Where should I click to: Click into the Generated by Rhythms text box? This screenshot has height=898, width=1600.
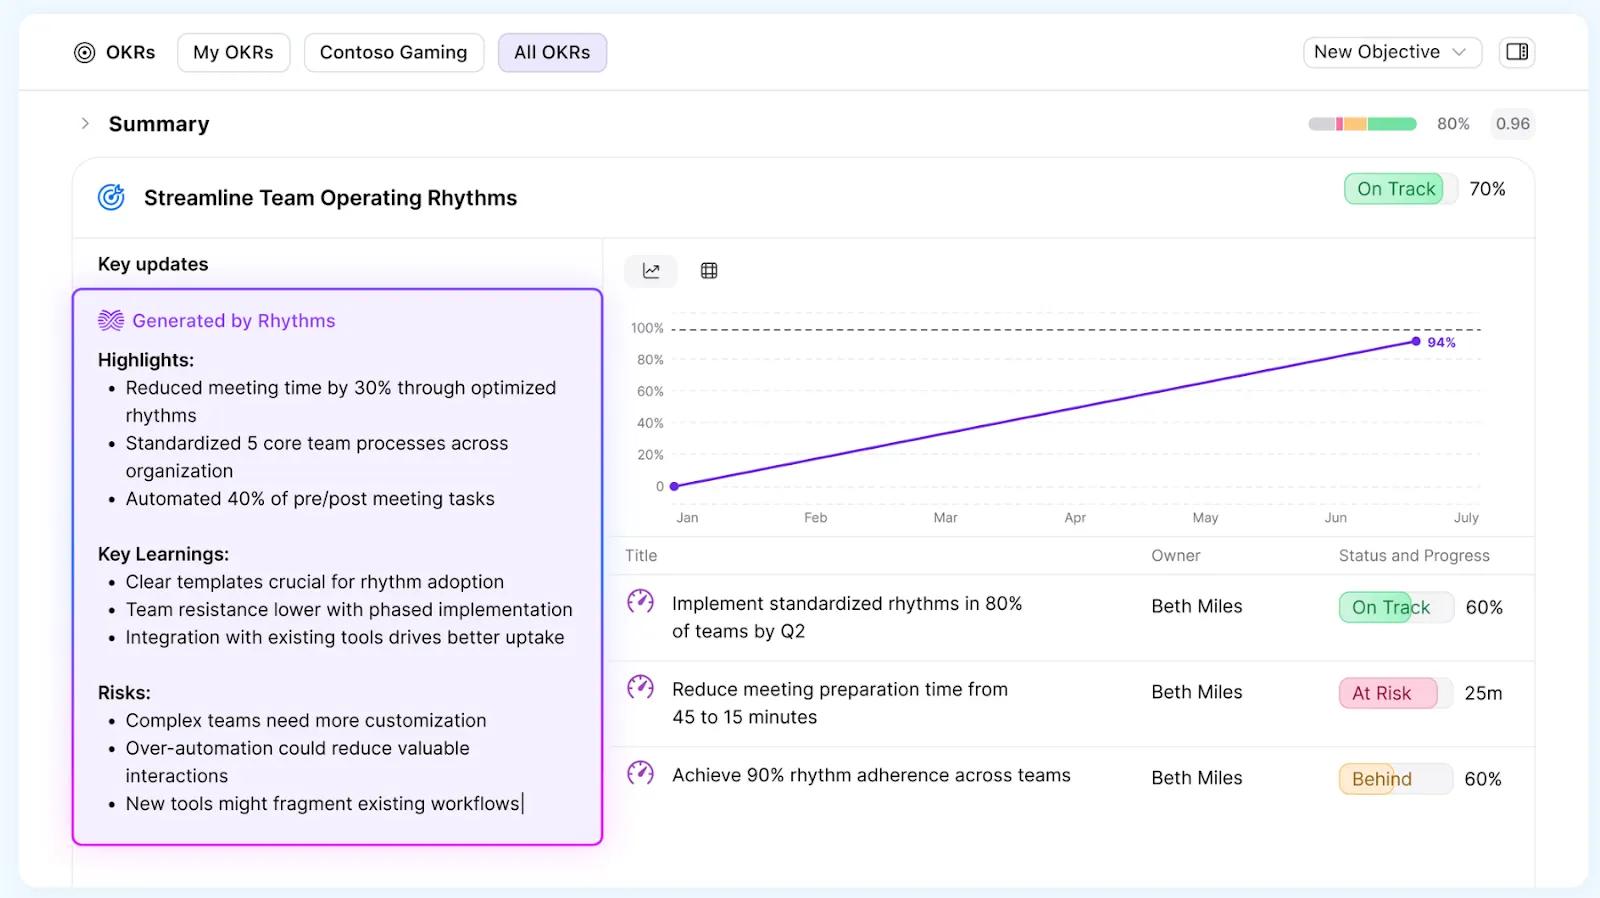click(338, 580)
